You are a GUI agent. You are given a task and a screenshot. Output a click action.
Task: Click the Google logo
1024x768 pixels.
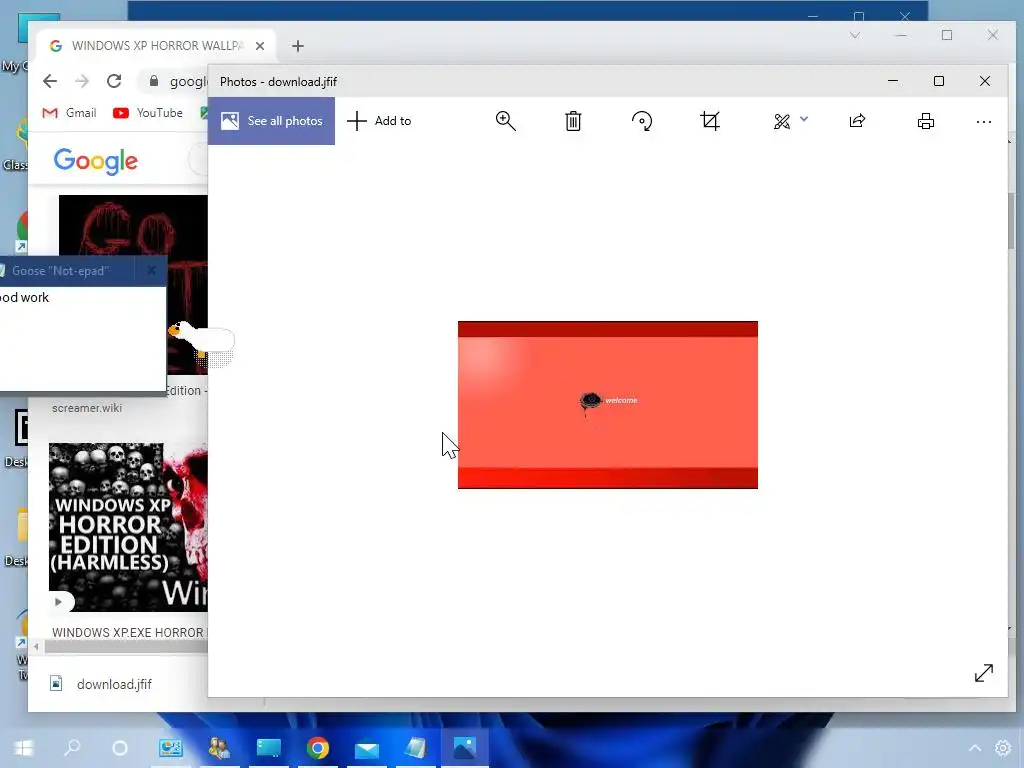(x=95, y=161)
